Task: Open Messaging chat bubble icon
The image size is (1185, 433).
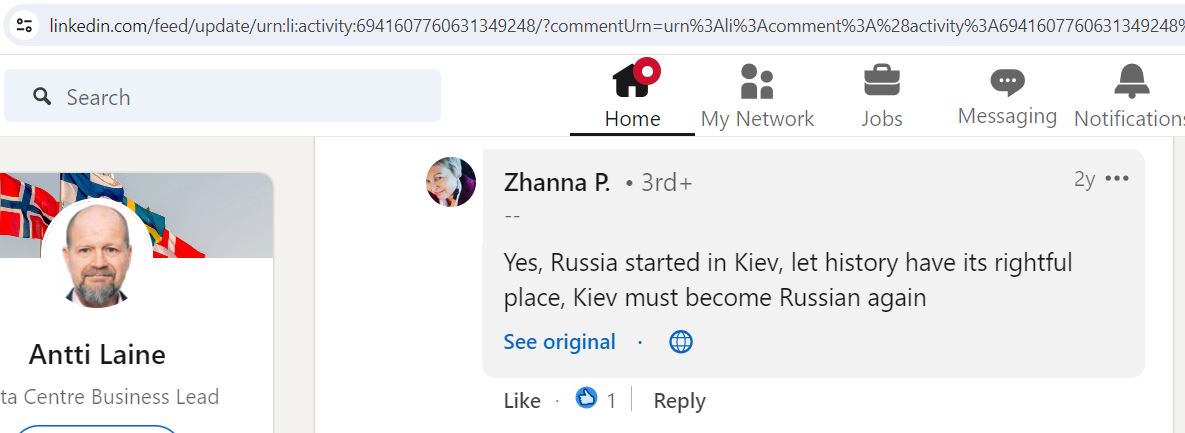Action: coord(1007,82)
